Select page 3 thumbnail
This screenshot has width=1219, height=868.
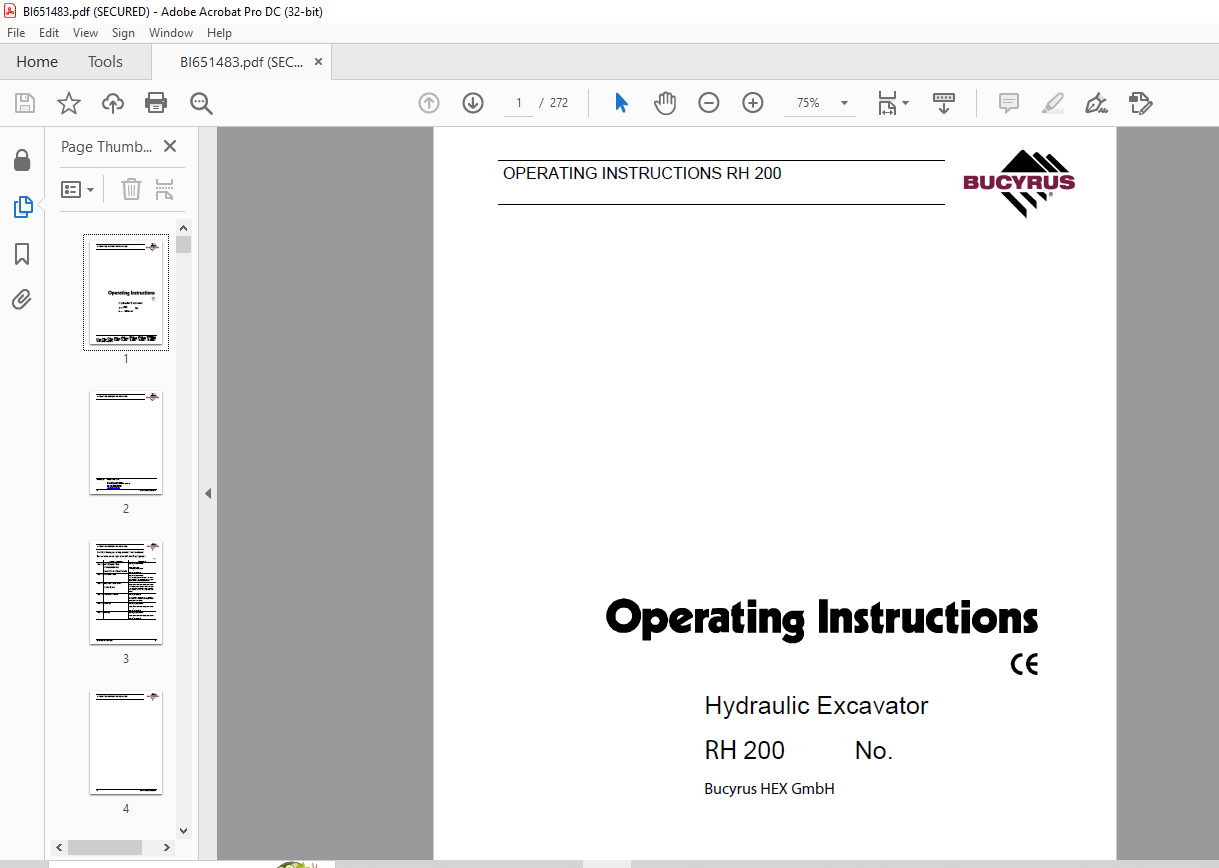[126, 593]
